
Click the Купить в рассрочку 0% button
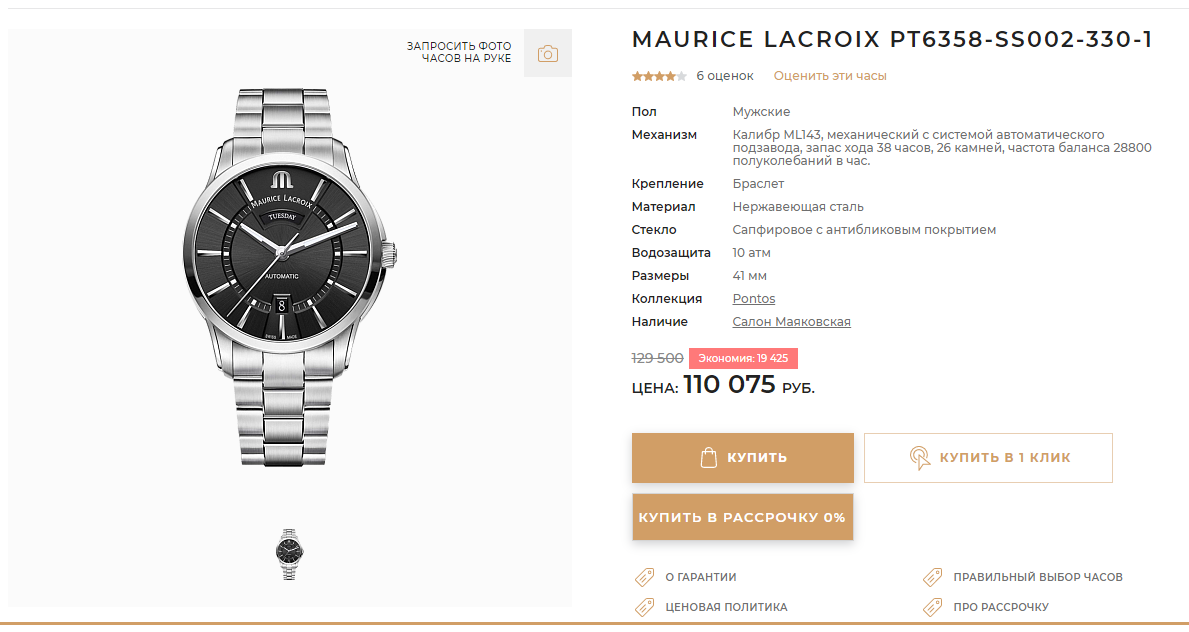point(742,517)
